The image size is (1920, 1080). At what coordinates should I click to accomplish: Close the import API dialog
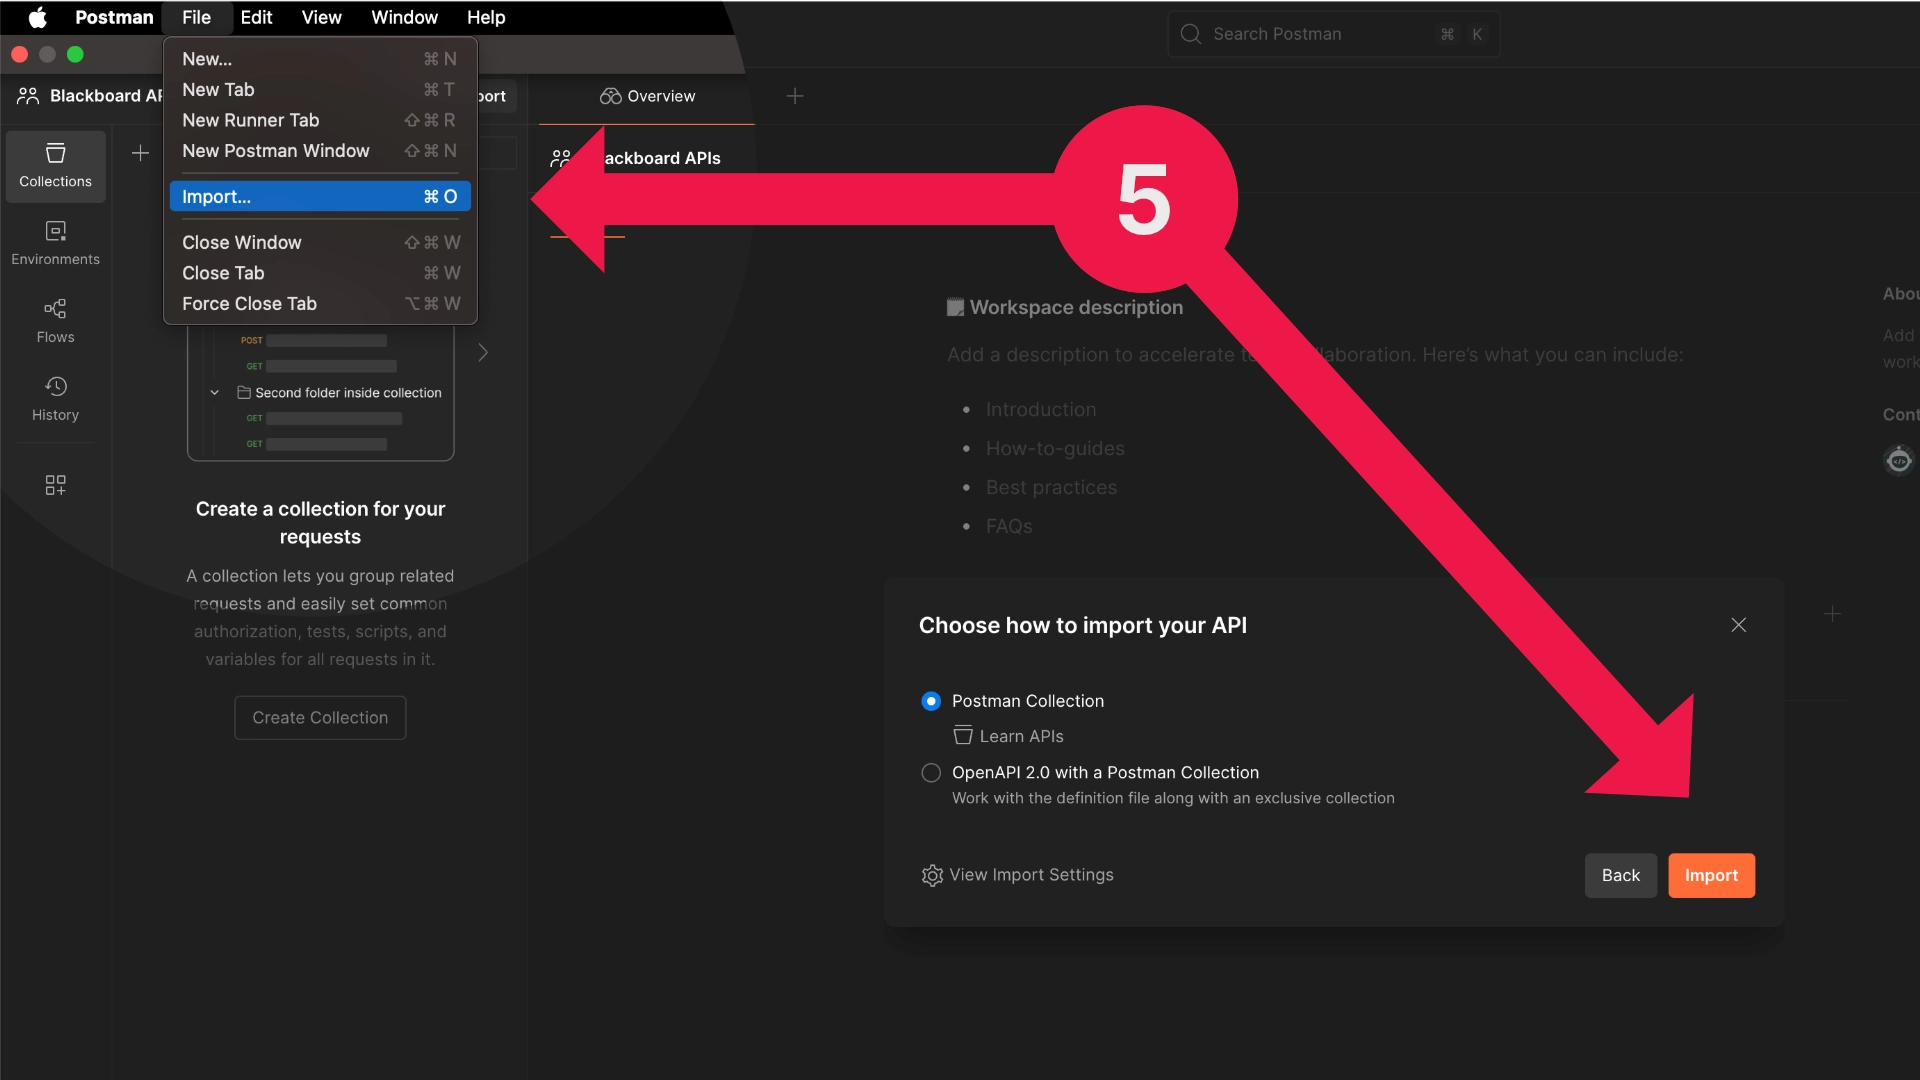click(1739, 625)
